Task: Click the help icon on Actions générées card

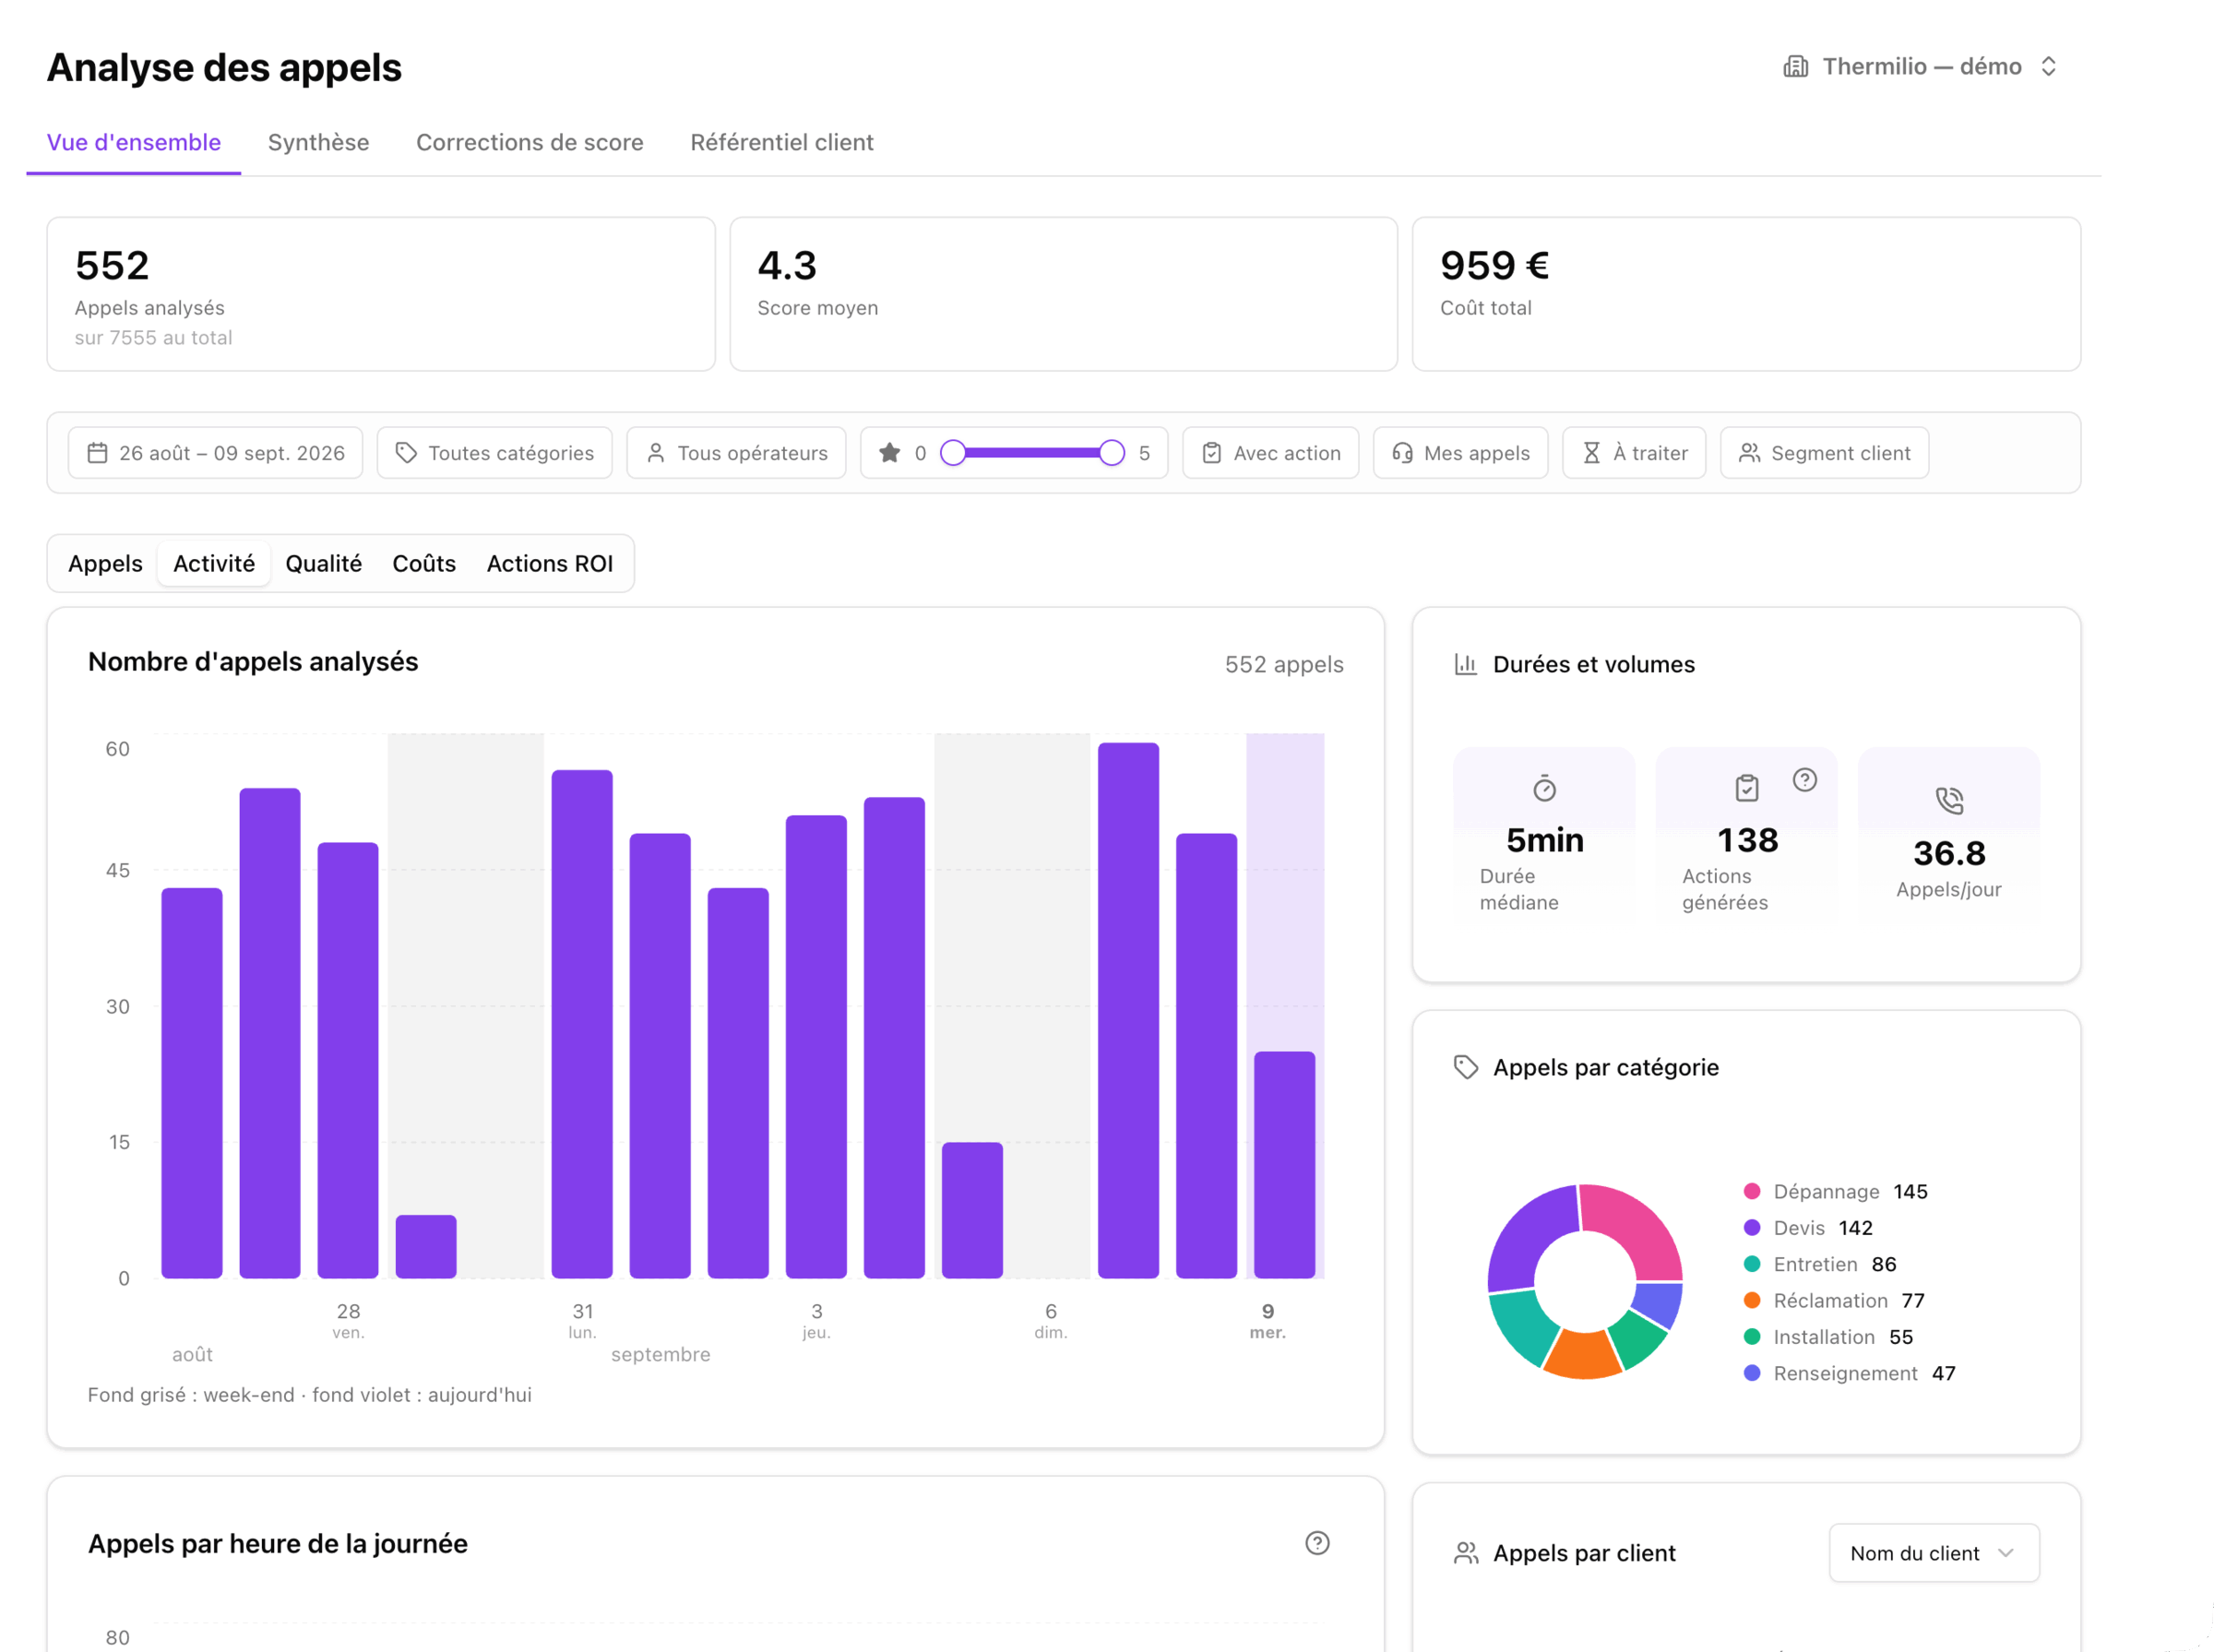Action: [1804, 780]
